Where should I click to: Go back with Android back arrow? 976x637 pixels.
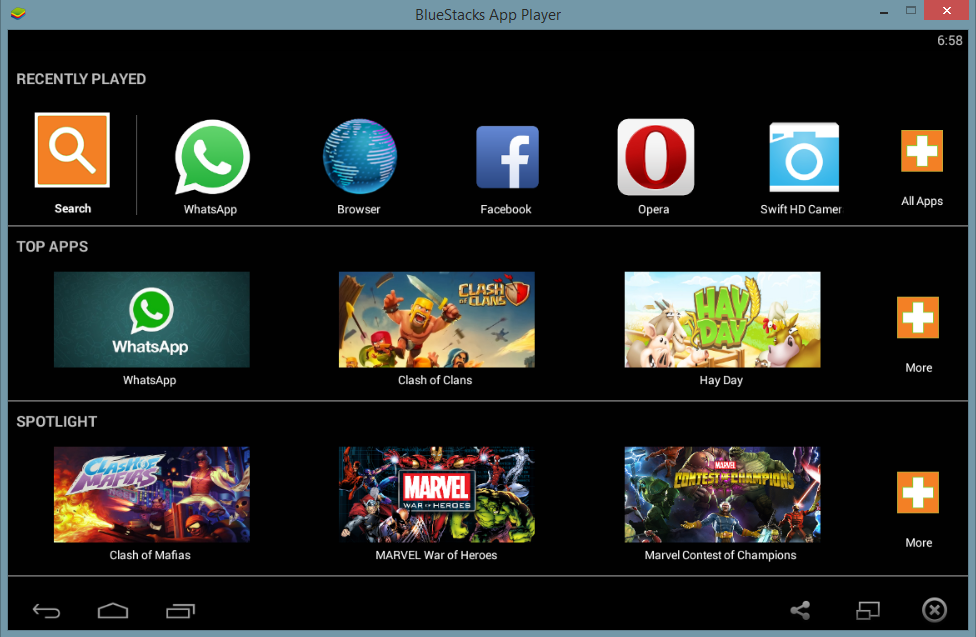click(x=46, y=611)
